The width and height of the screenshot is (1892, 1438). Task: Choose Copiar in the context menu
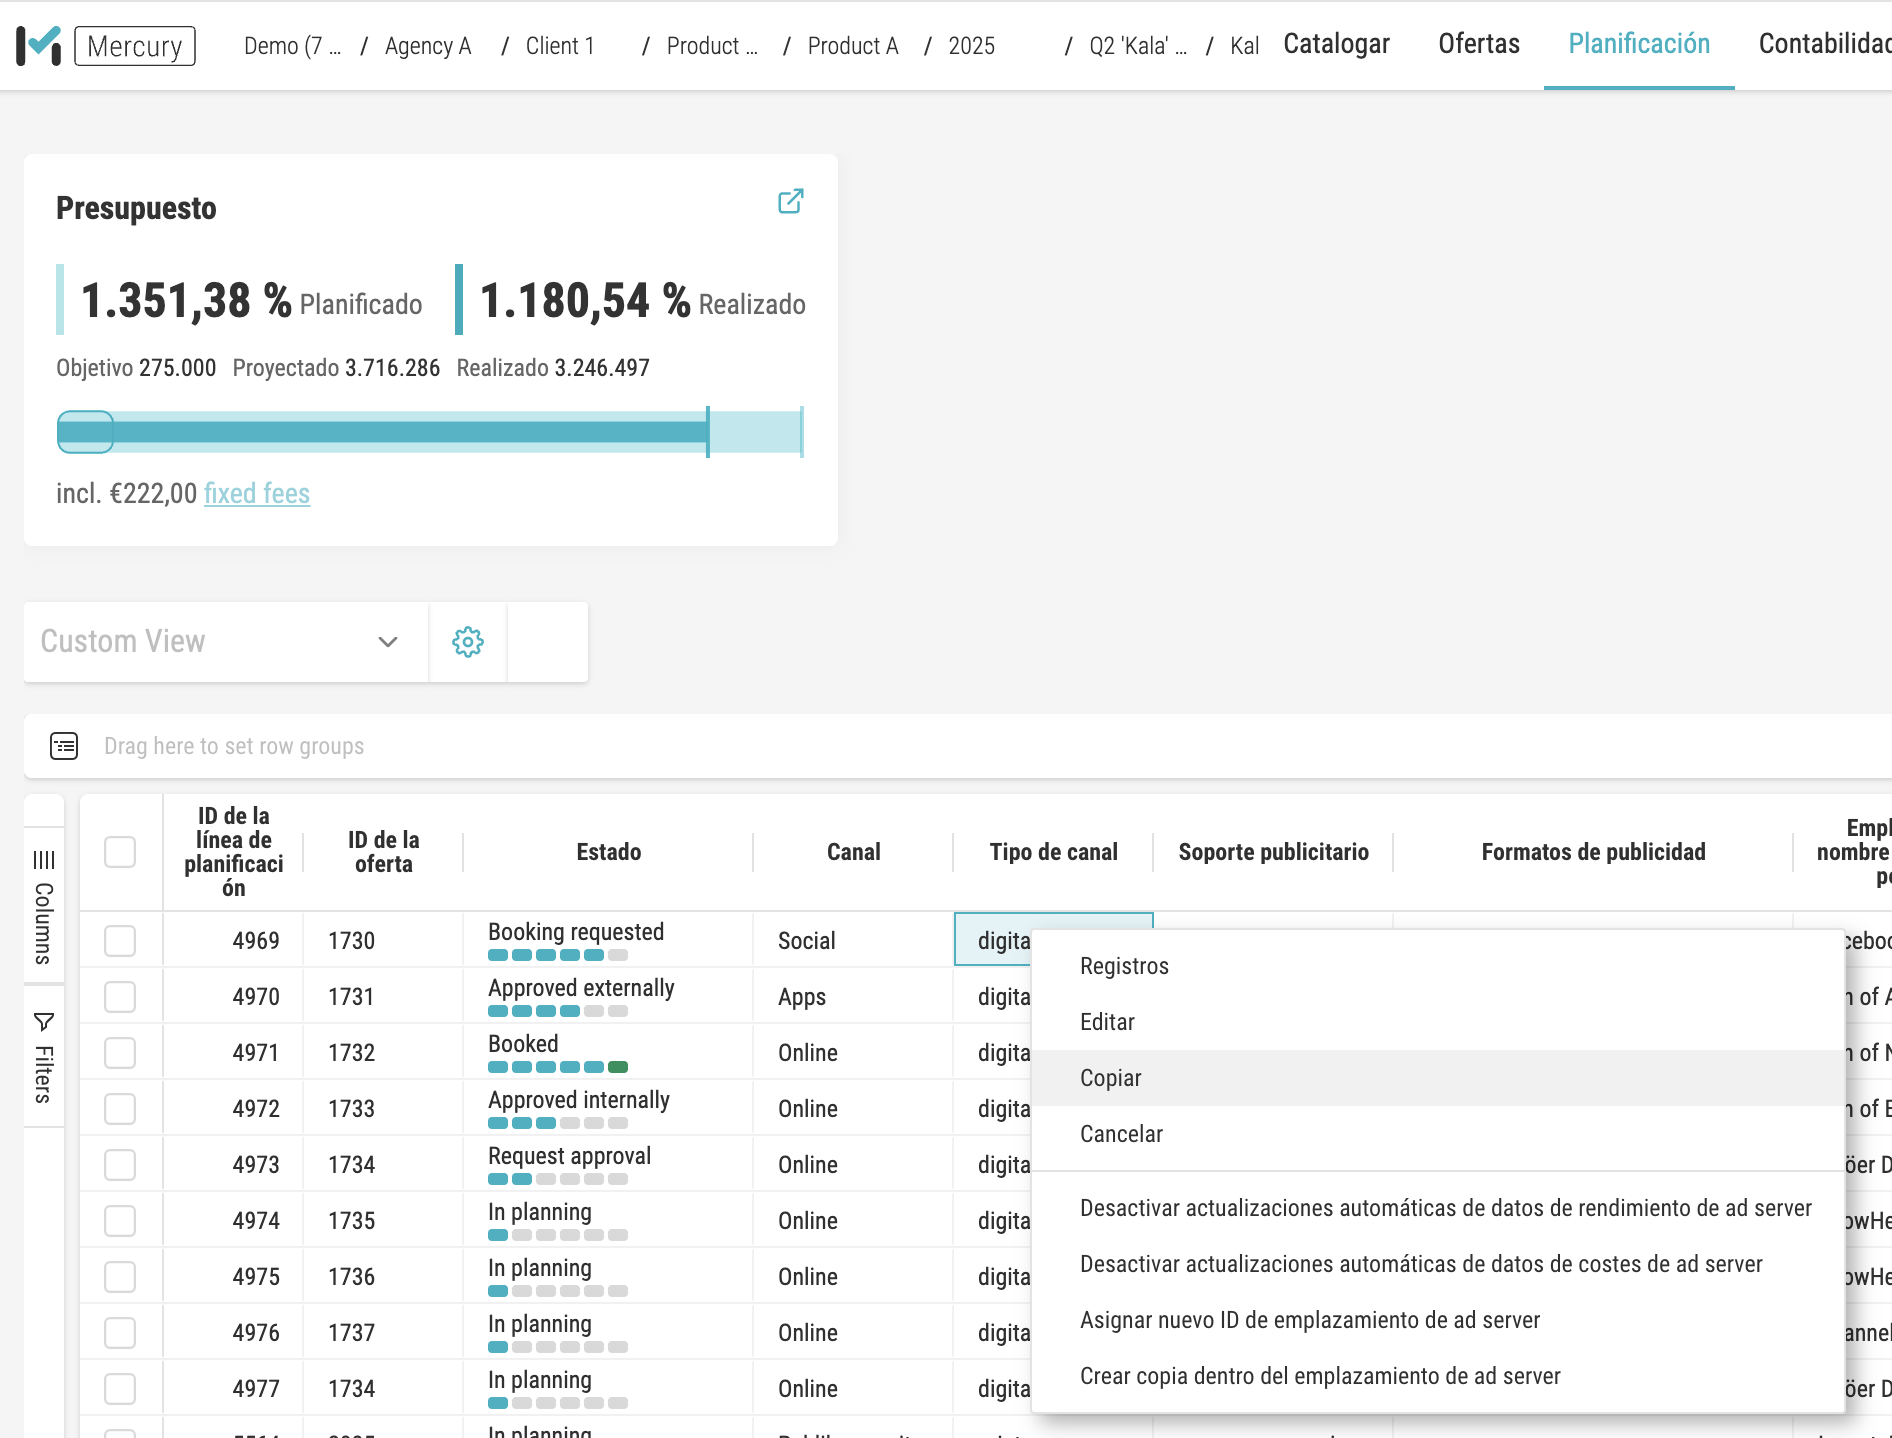[1438, 1078]
